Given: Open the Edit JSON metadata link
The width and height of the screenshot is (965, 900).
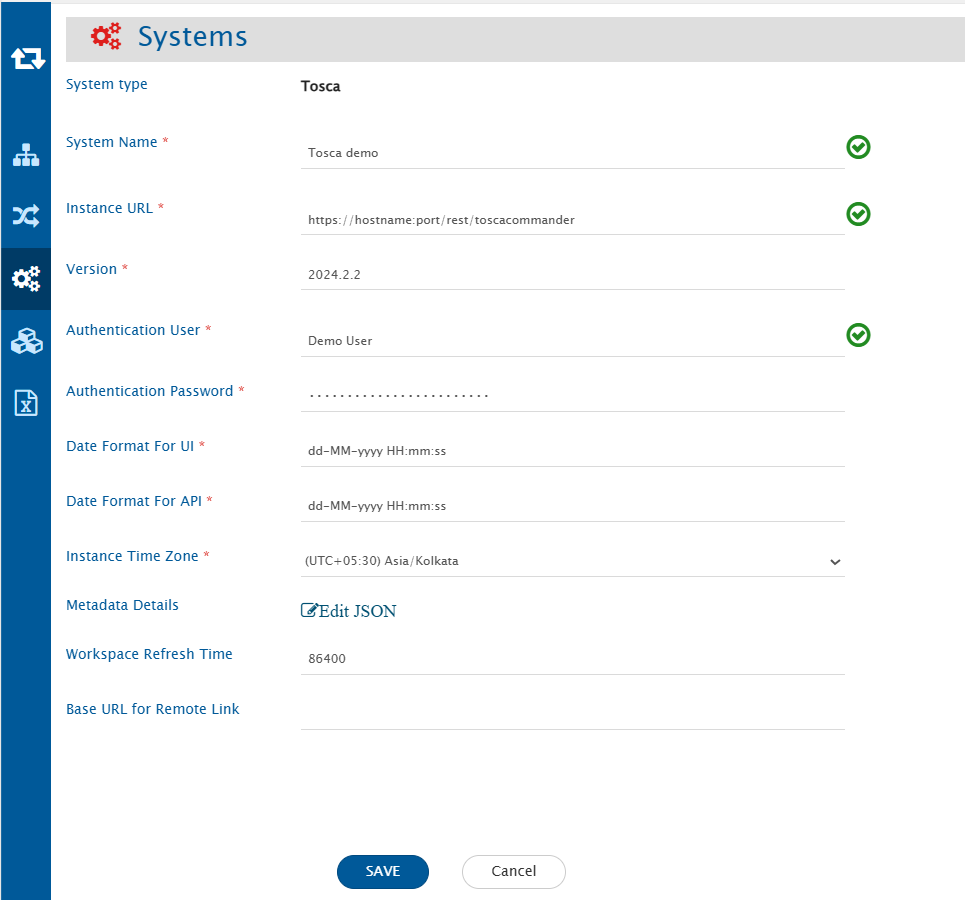Looking at the screenshot, I should [x=349, y=611].
